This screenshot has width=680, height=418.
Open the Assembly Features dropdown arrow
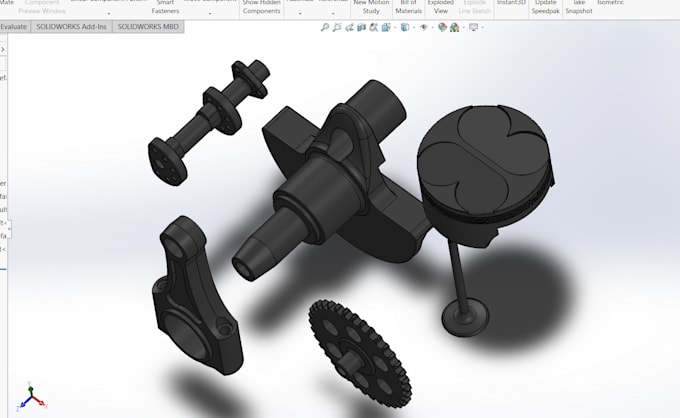pos(300,13)
